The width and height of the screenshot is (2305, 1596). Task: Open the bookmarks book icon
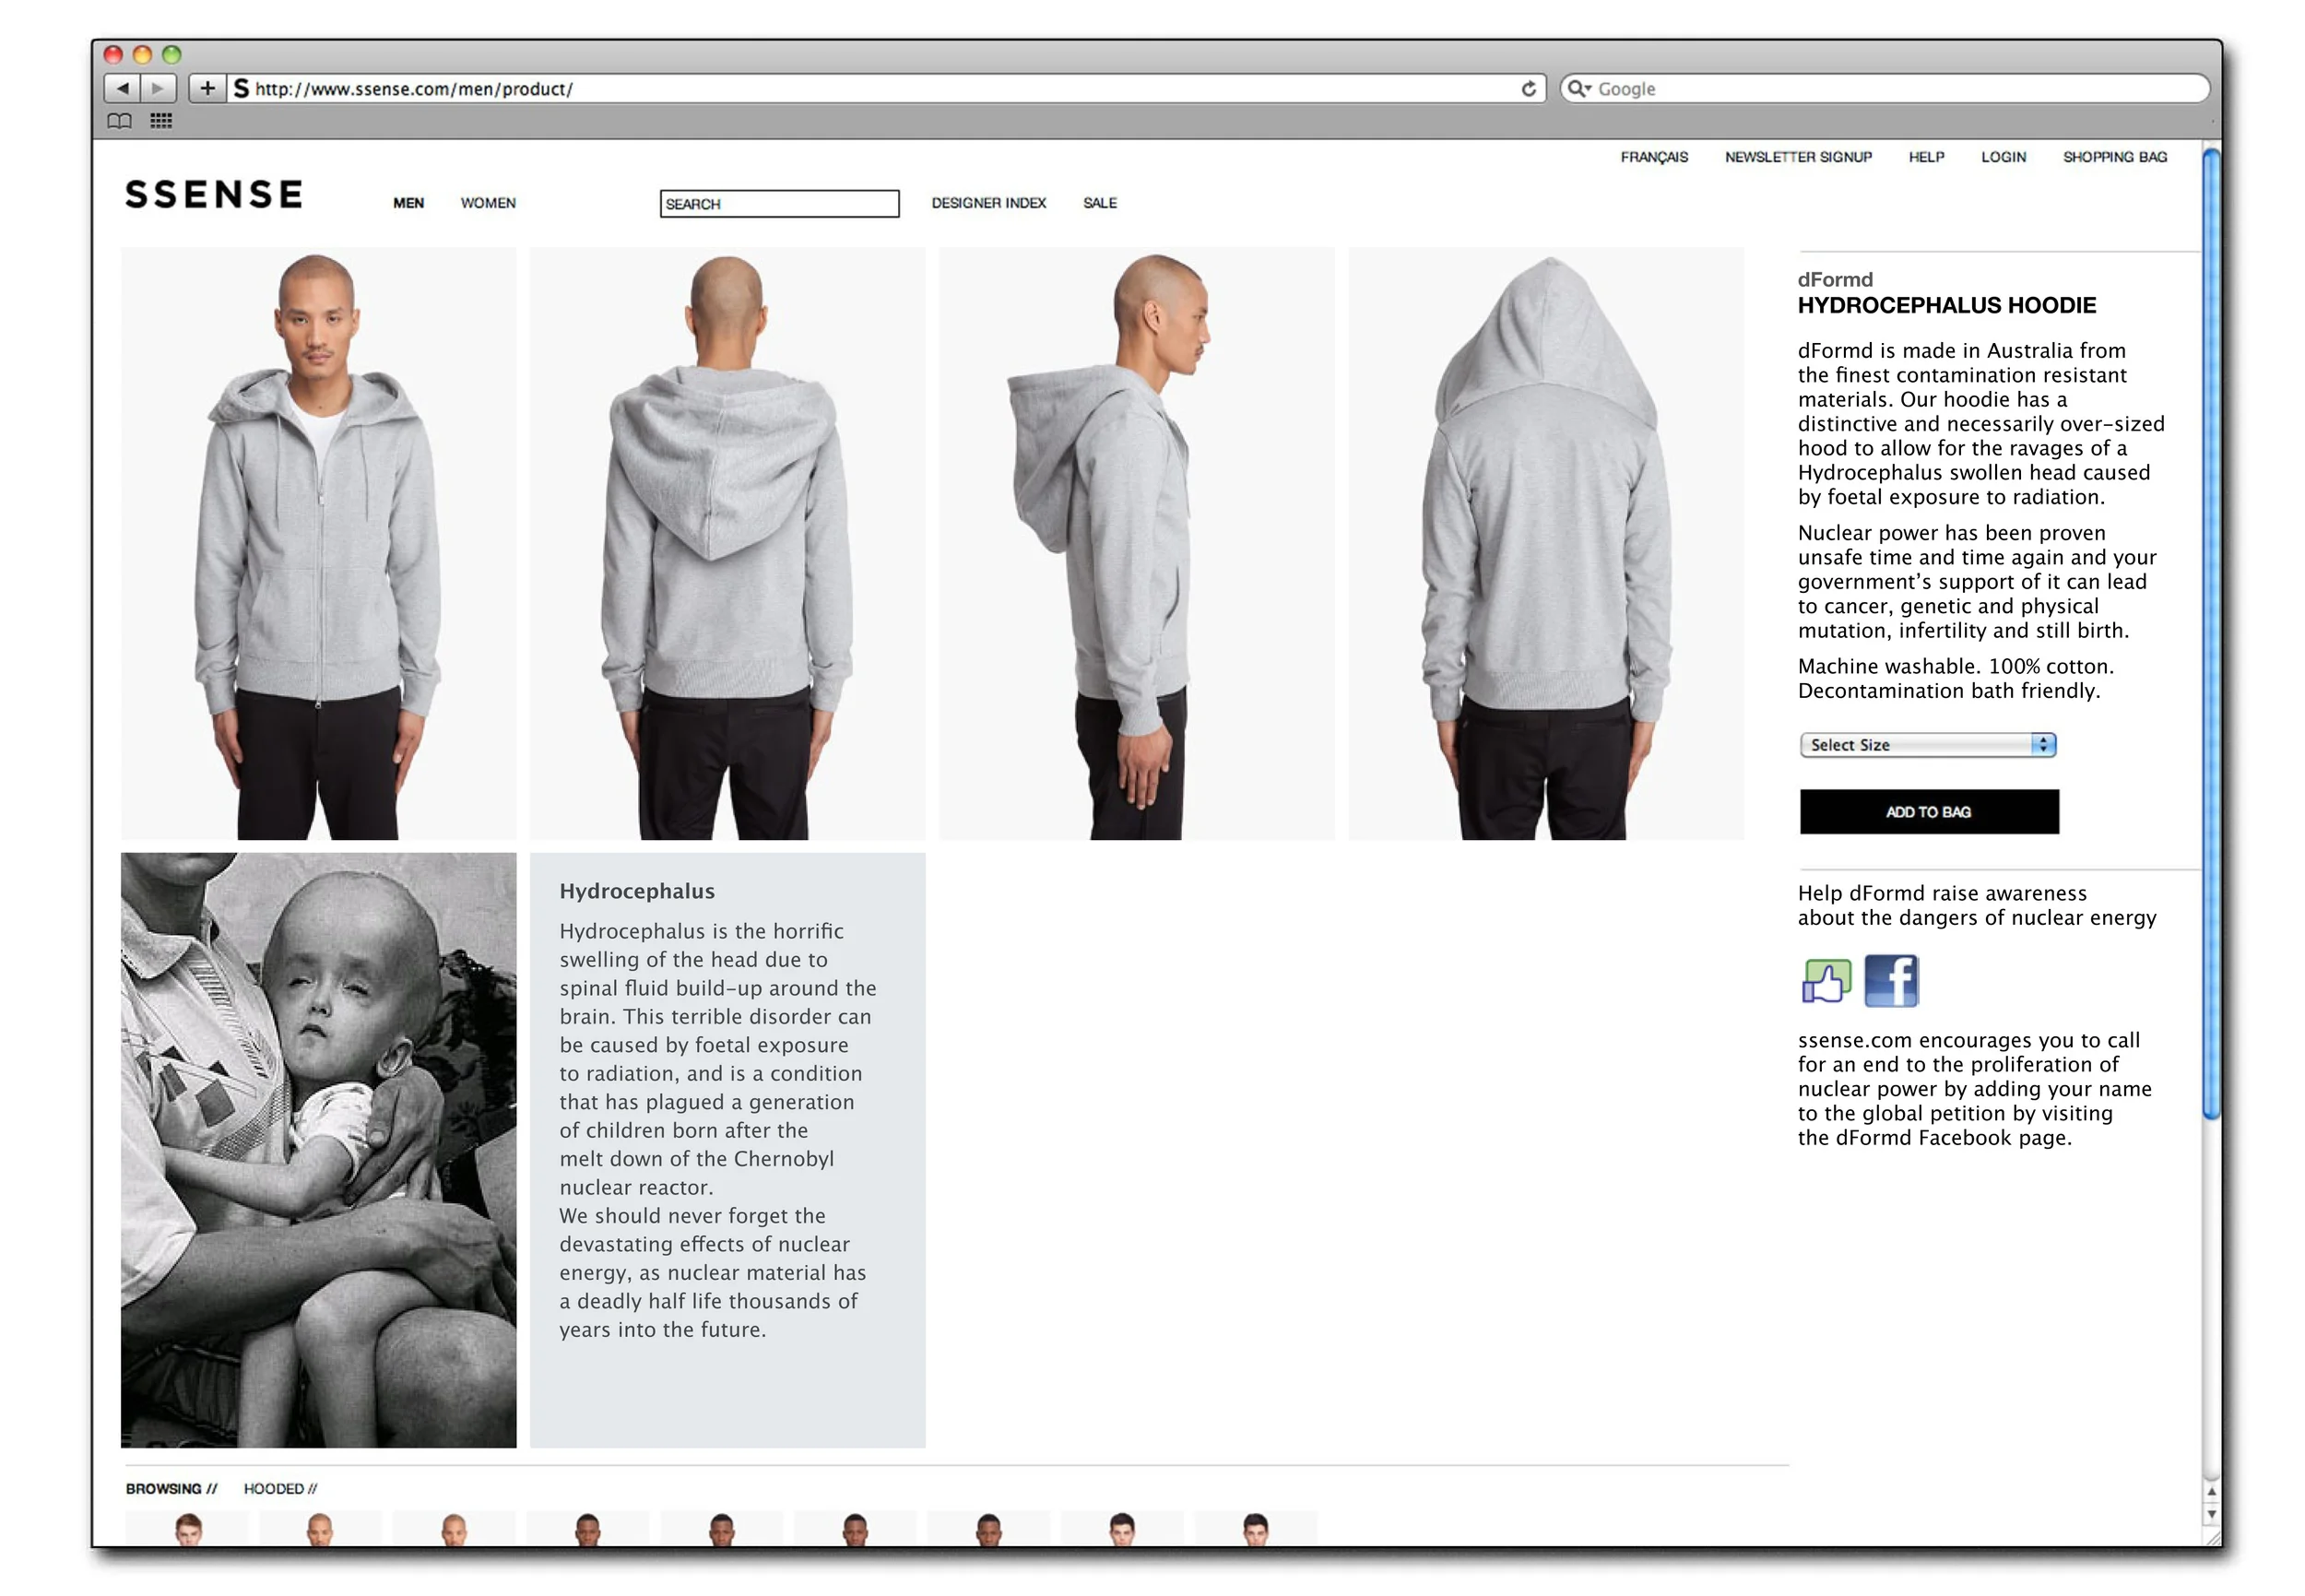(x=119, y=121)
